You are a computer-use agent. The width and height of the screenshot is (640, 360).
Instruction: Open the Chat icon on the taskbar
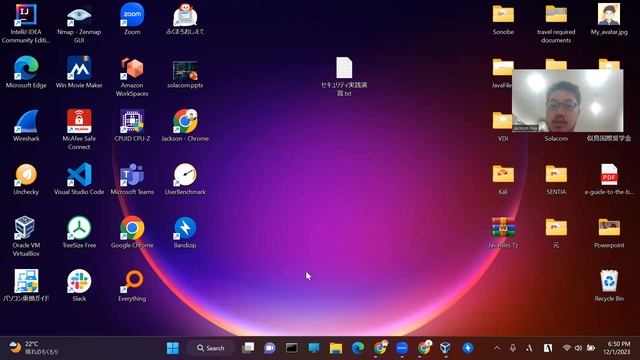[269, 348]
